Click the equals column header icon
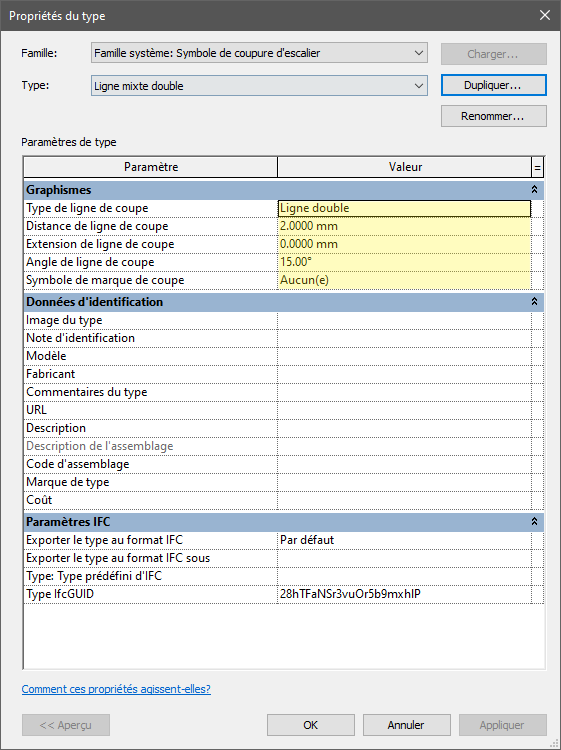Viewport: 561px width, 750px height. 538,167
